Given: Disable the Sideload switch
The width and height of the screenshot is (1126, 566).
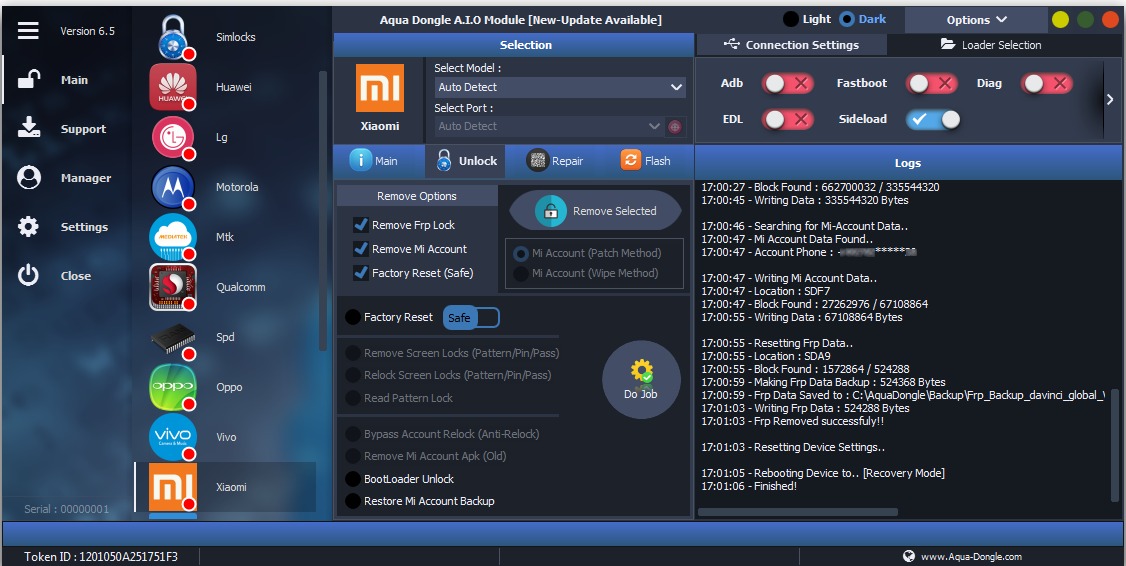Looking at the screenshot, I should 933,119.
